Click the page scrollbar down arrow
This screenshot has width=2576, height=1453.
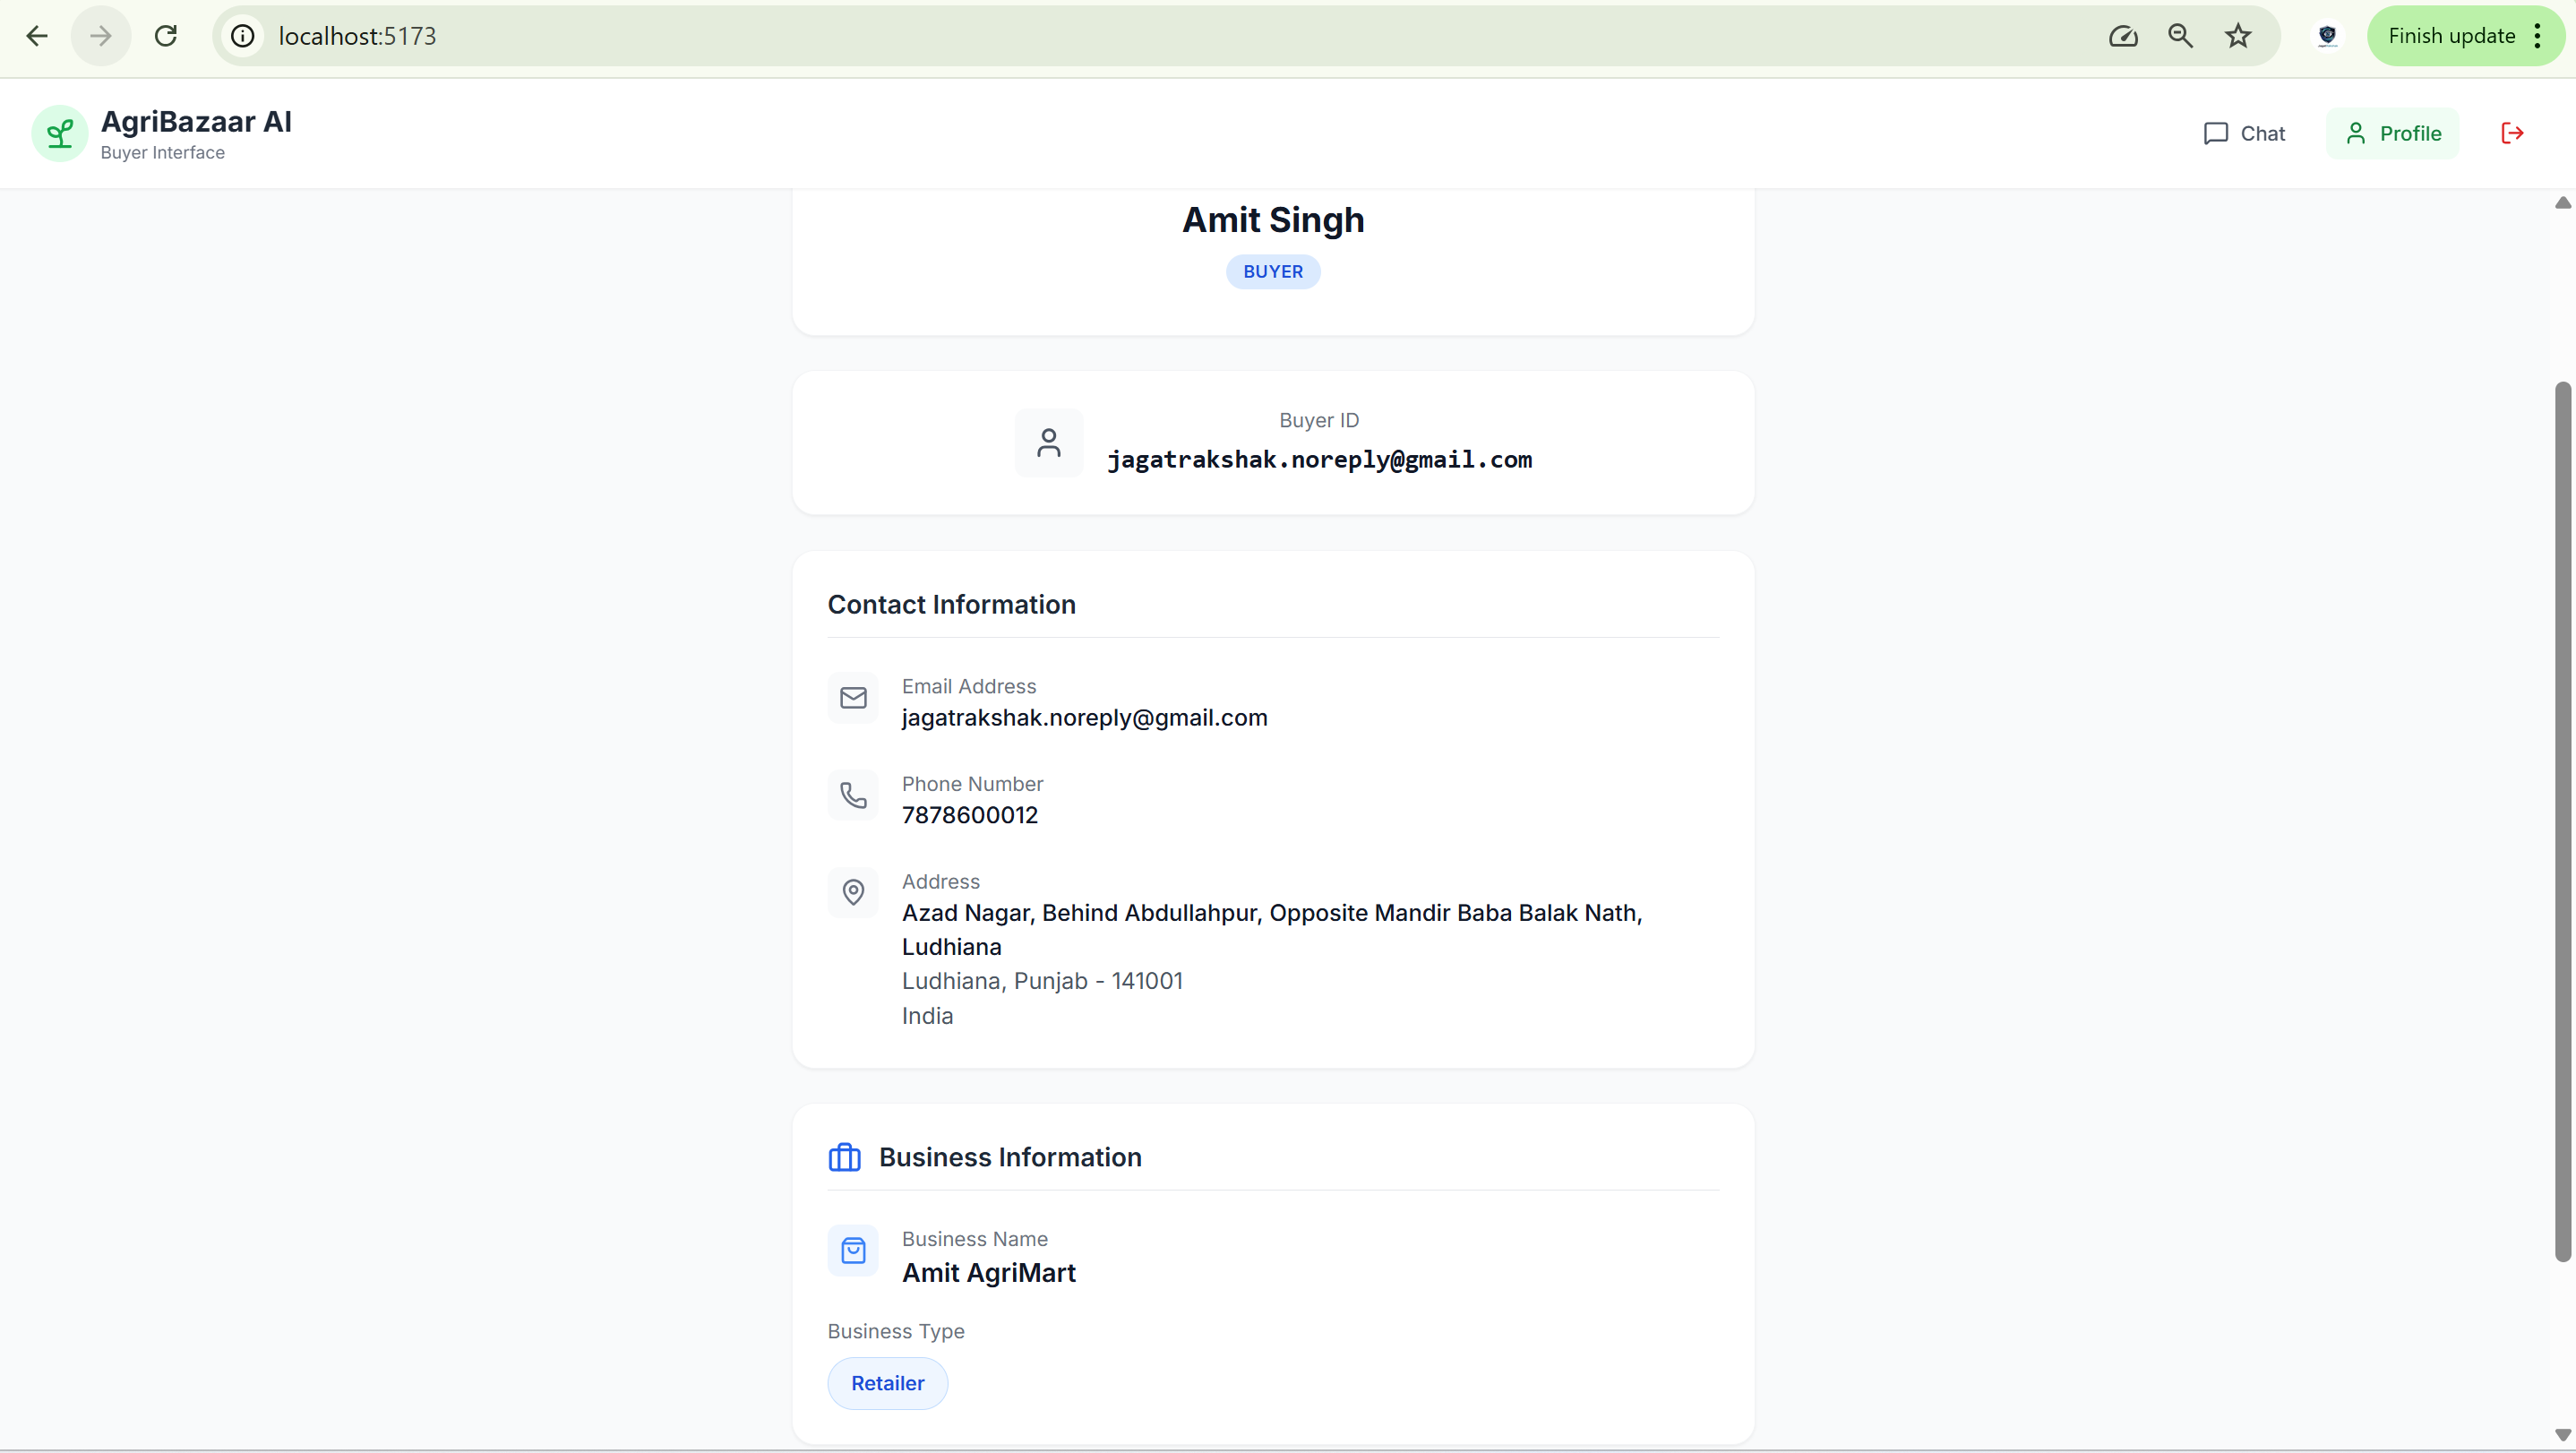[x=2562, y=1435]
